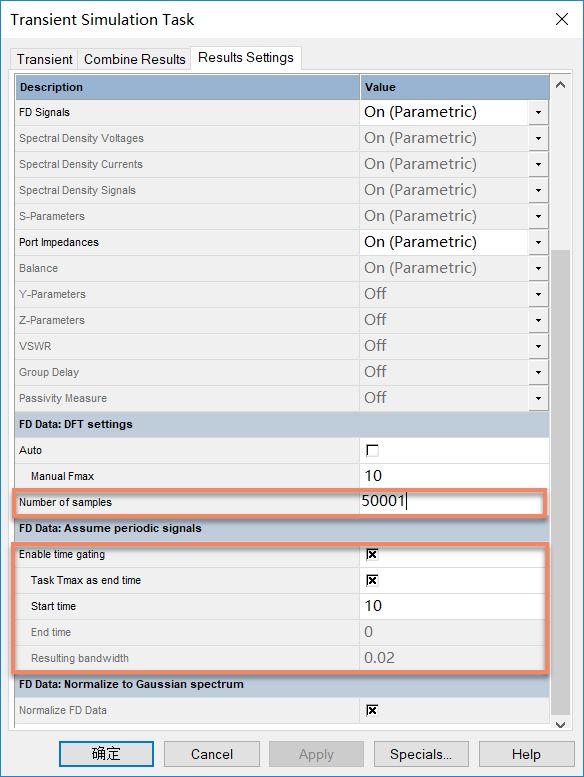The width and height of the screenshot is (584, 777).
Task: Open the Passivity Measure dropdown arrow
Action: click(x=538, y=398)
